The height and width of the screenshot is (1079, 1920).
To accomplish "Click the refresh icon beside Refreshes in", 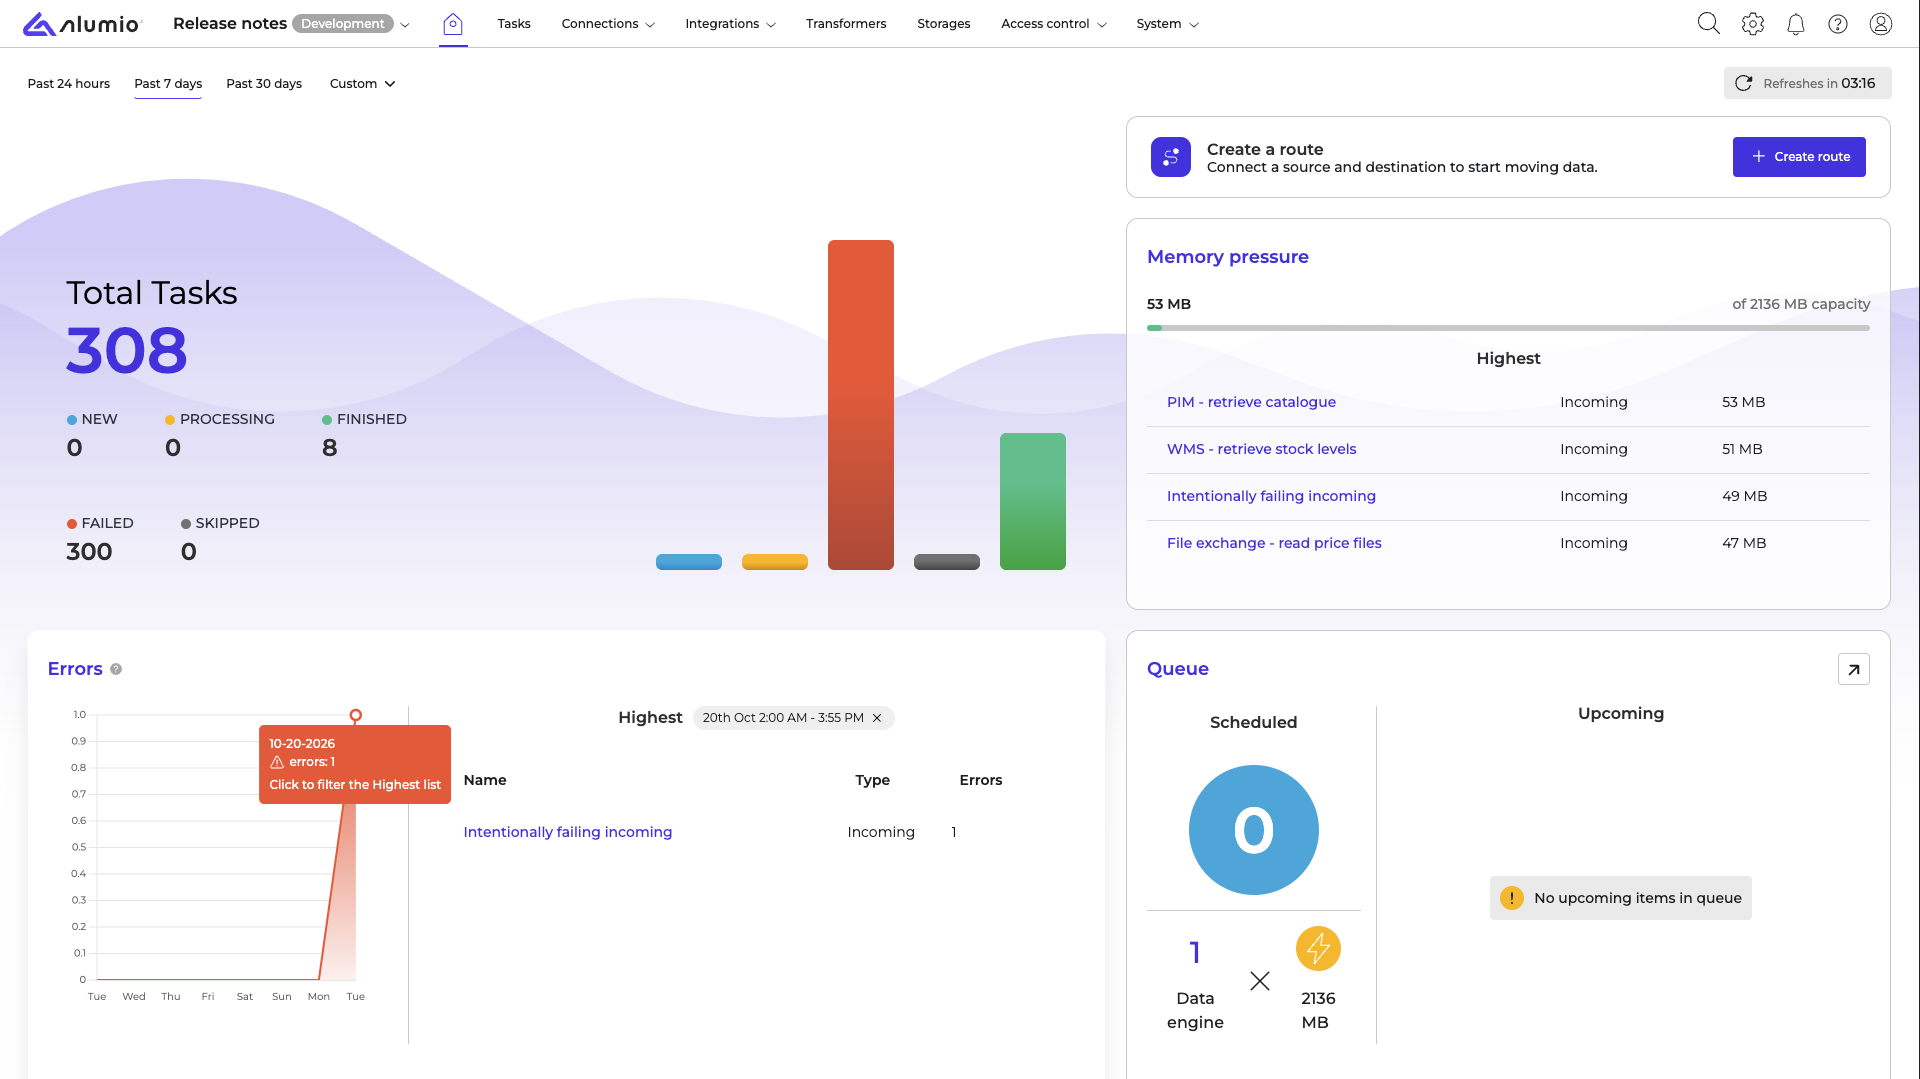I will click(x=1743, y=84).
